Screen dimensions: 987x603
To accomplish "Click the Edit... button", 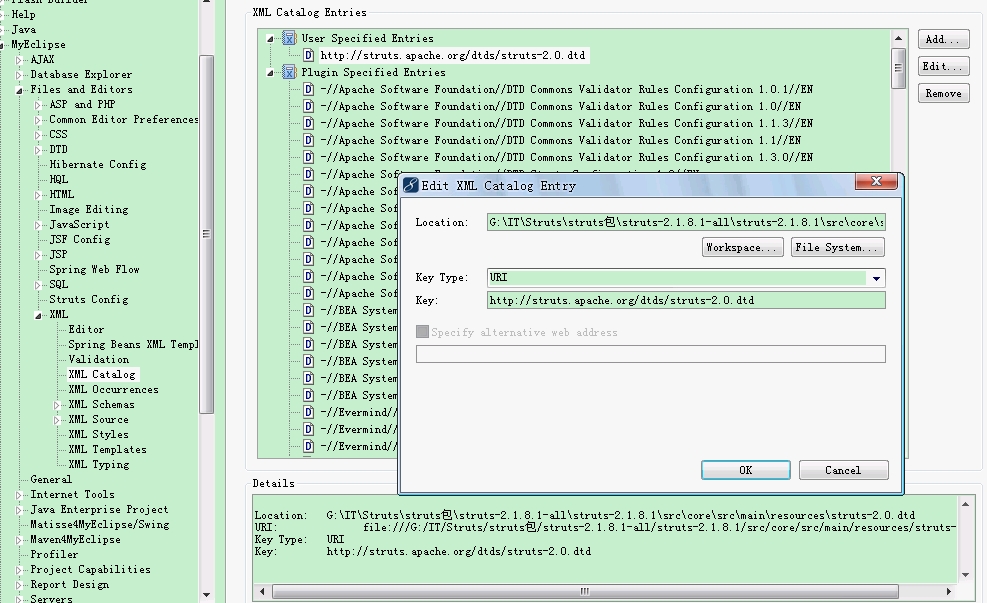I will pos(943,66).
